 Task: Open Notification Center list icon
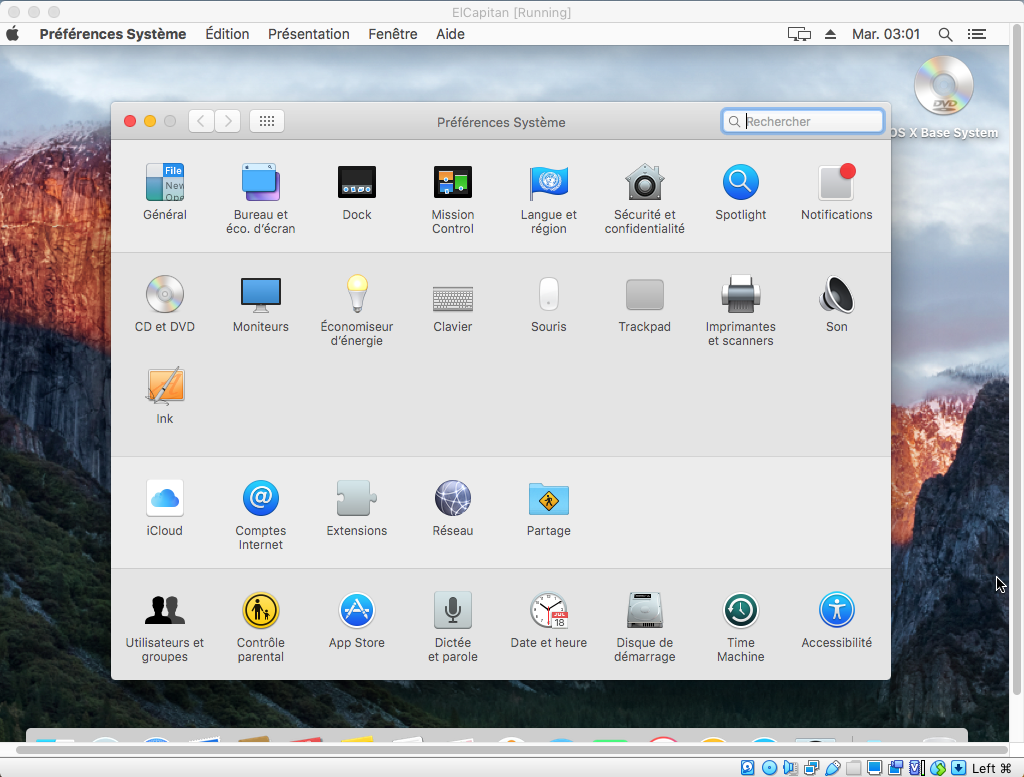[977, 34]
